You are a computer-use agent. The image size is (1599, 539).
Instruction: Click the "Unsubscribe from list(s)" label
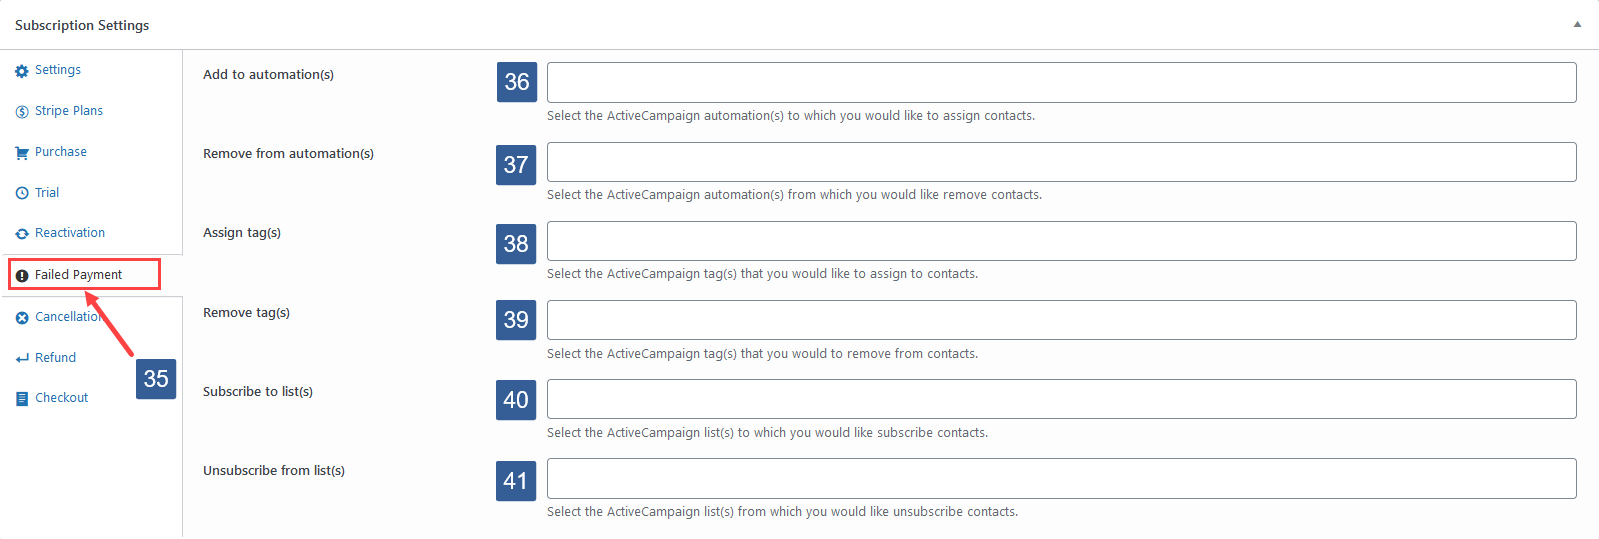[x=274, y=471]
